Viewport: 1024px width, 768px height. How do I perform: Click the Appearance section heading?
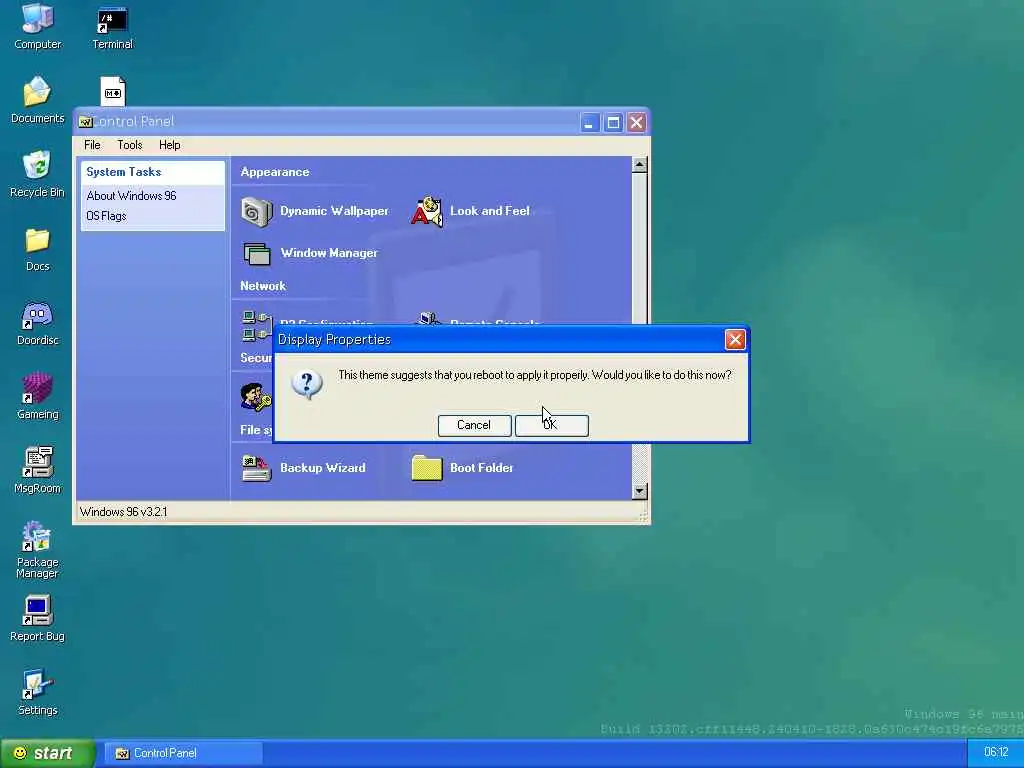(275, 172)
